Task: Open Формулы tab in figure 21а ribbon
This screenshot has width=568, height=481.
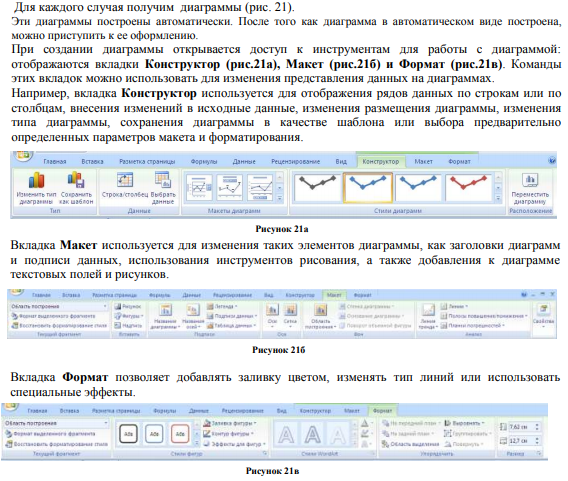Action: (204, 162)
